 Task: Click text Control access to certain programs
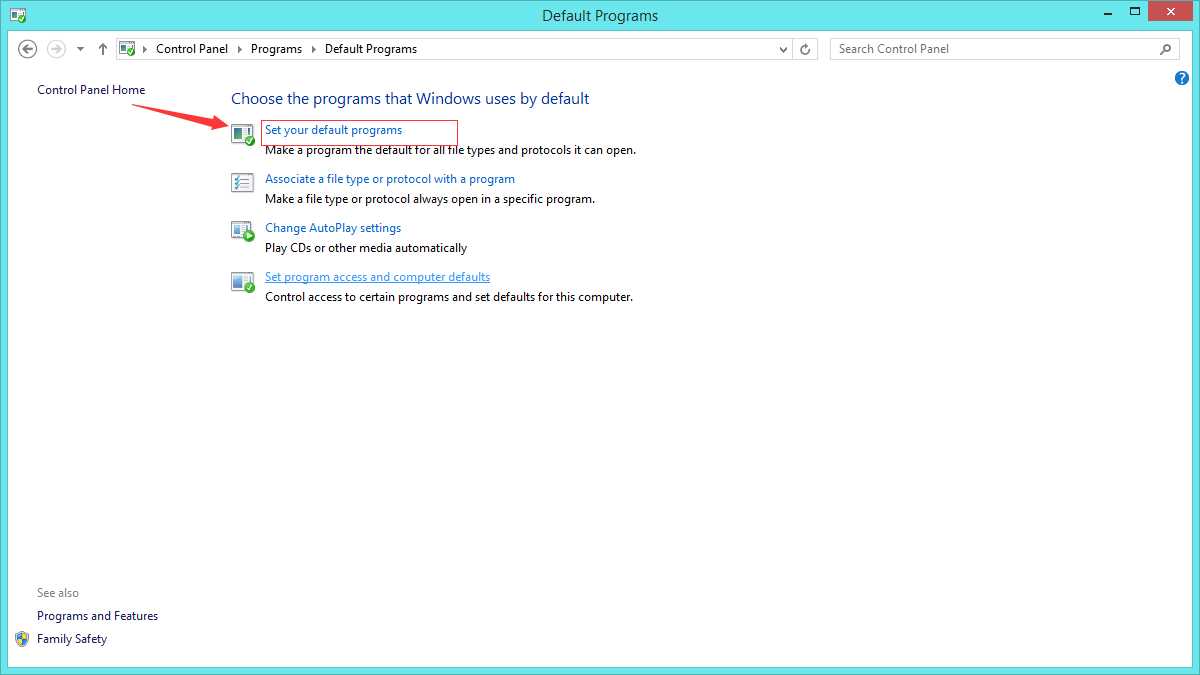click(449, 297)
